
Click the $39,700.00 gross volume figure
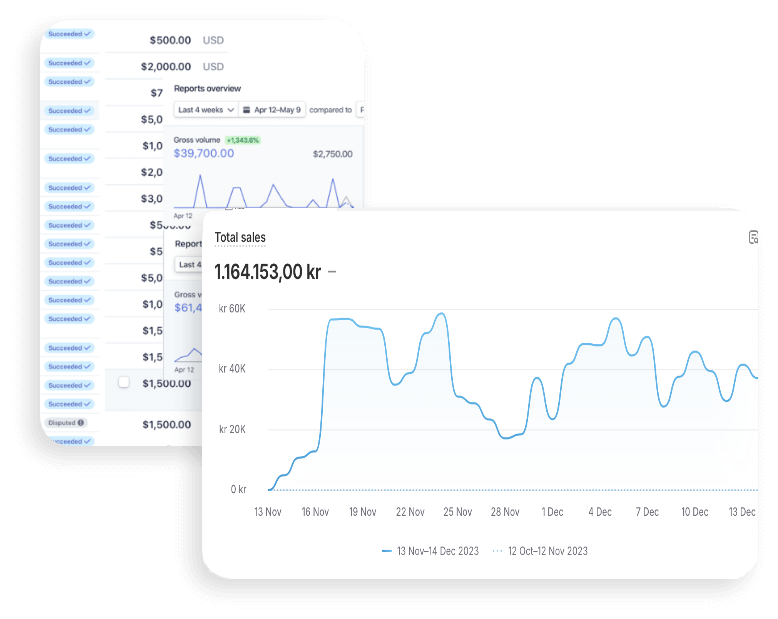click(x=203, y=153)
